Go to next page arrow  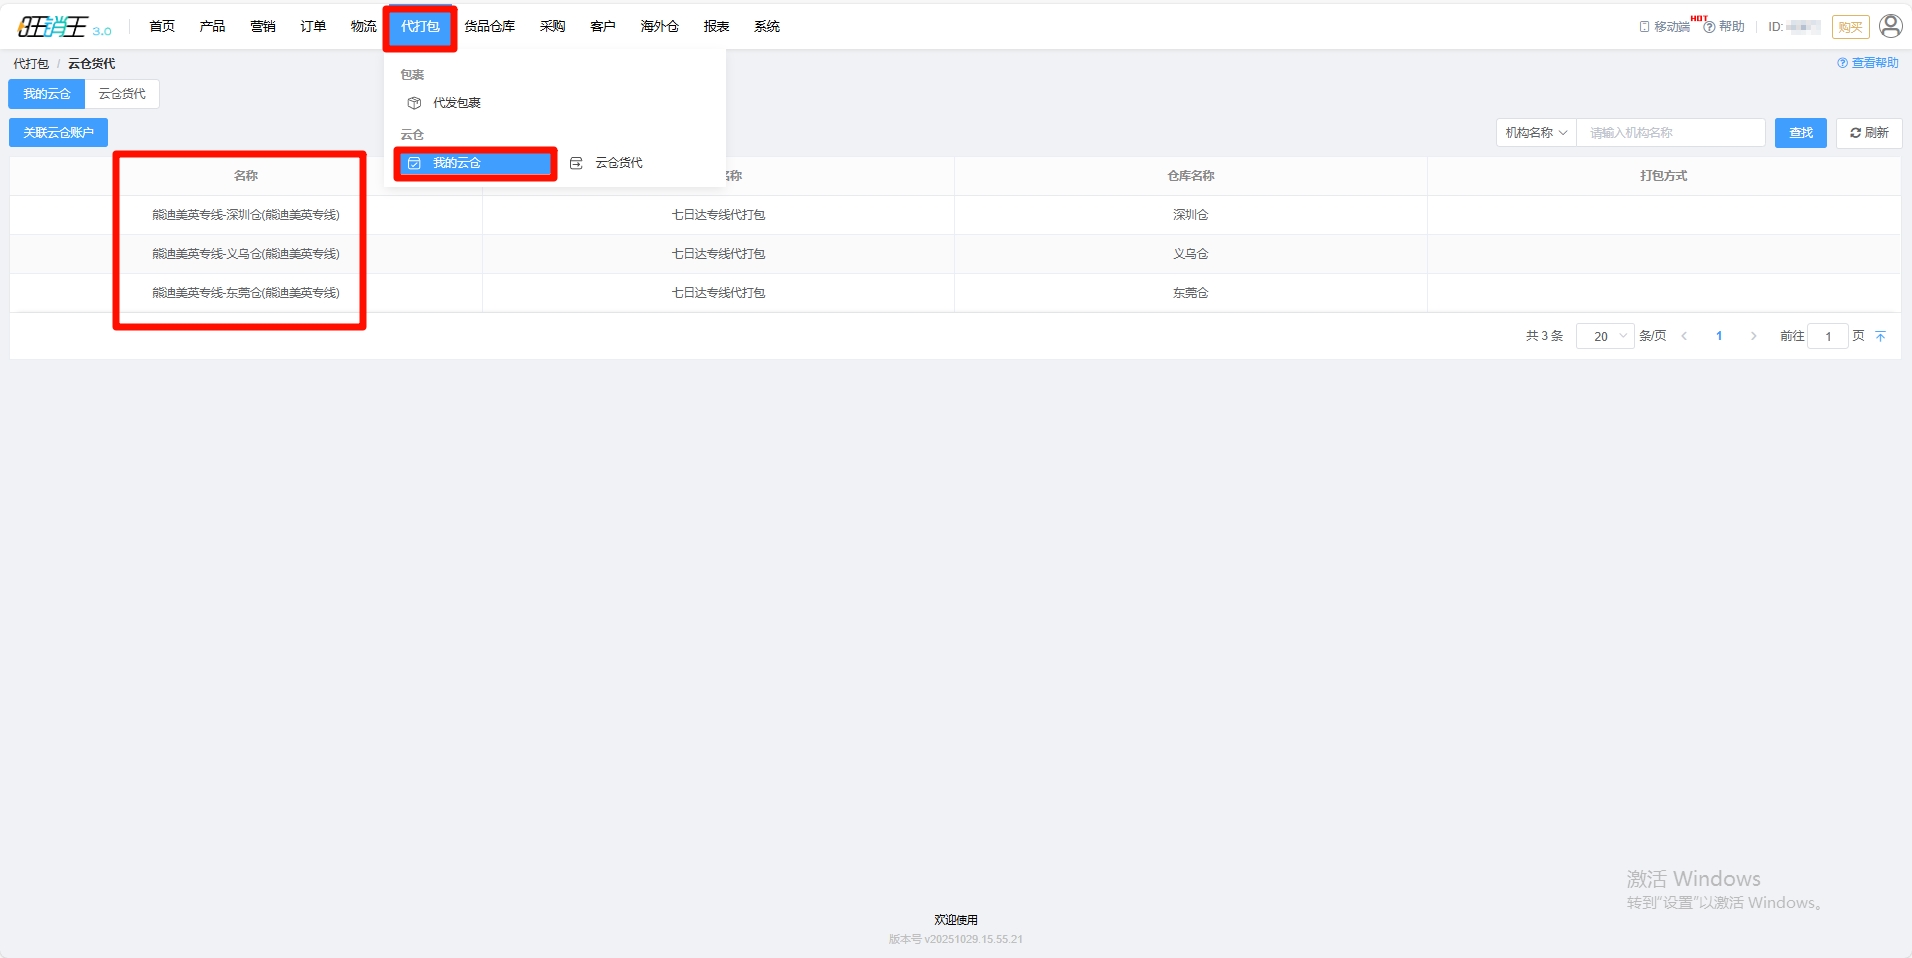click(x=1753, y=337)
